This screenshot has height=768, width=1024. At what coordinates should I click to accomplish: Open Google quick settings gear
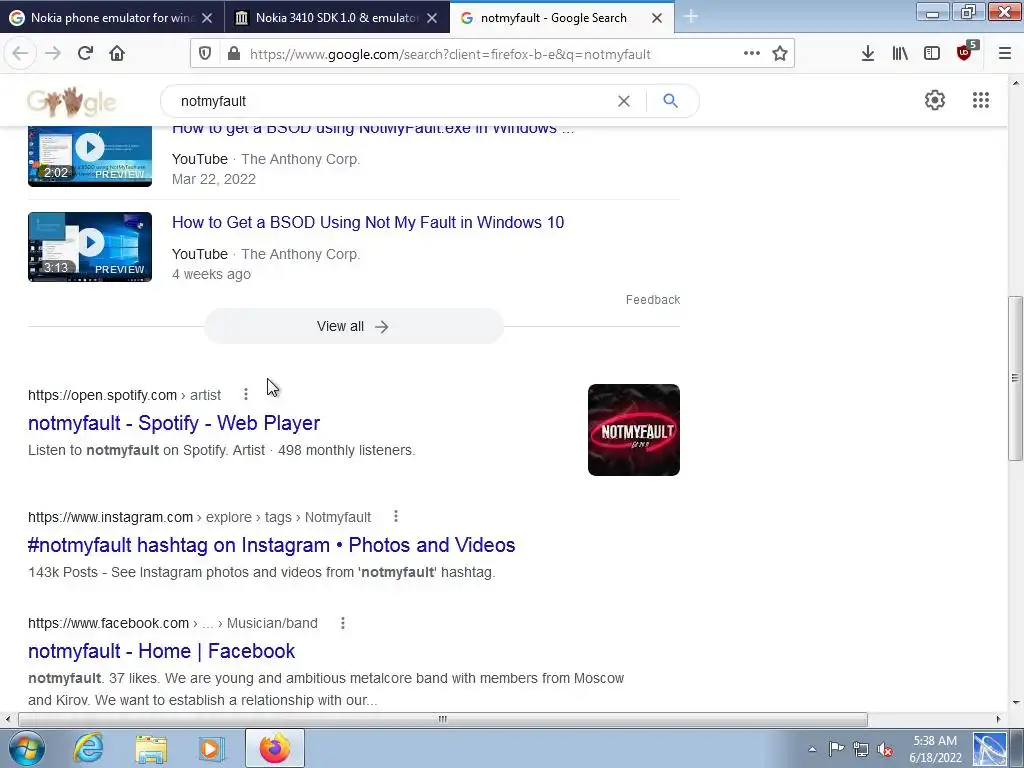coord(935,100)
